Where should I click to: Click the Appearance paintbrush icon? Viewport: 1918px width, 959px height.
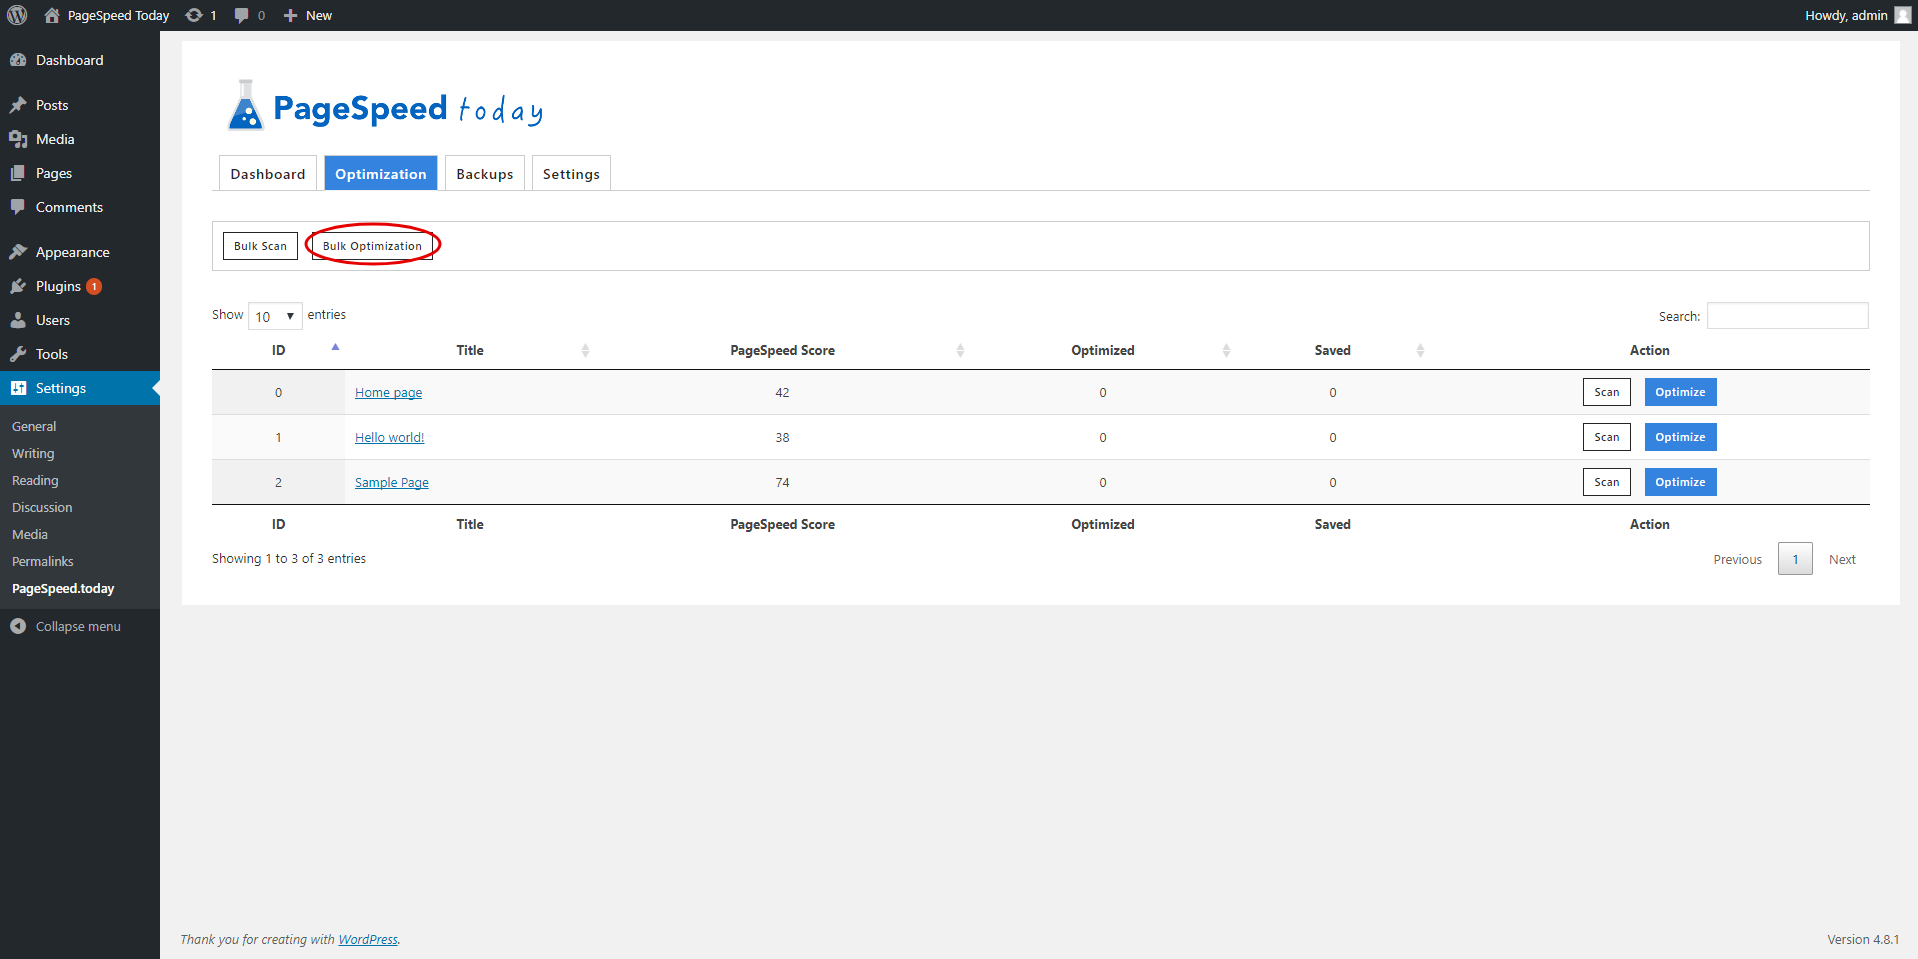pos(18,252)
